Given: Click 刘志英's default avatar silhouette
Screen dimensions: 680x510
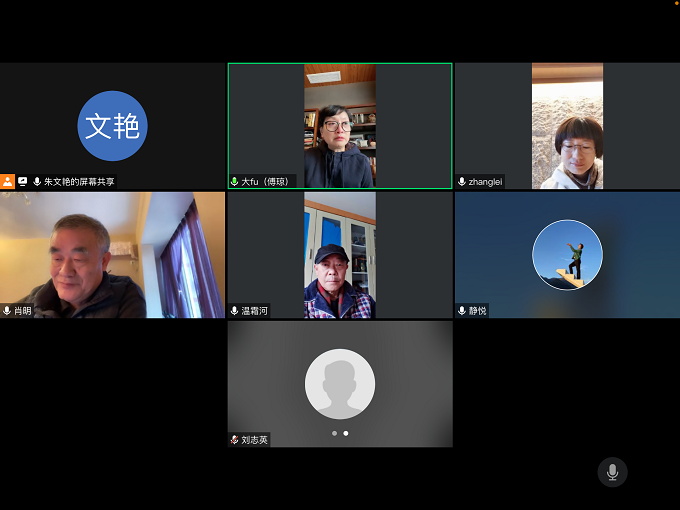Looking at the screenshot, I should coord(340,384).
